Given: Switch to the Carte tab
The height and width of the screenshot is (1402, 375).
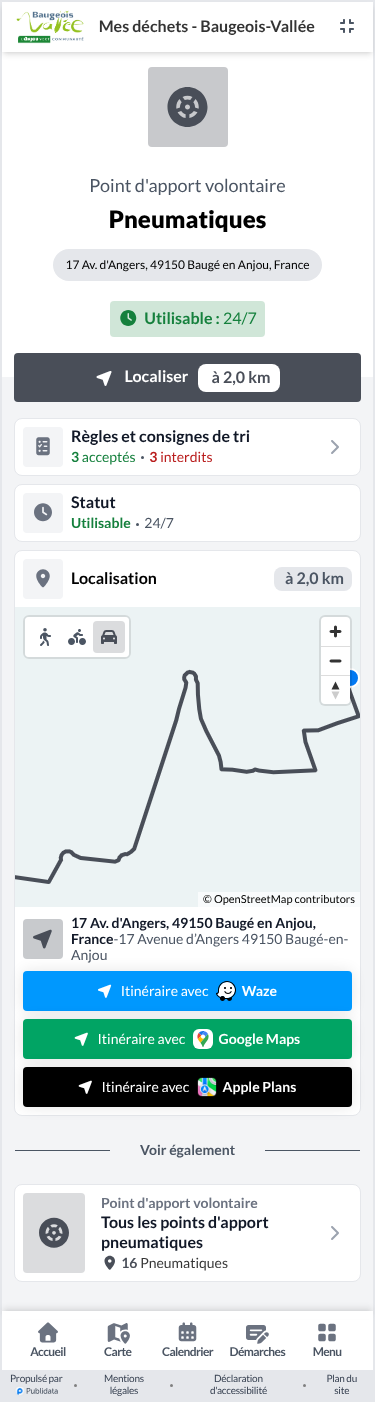Looking at the screenshot, I should tap(117, 1340).
